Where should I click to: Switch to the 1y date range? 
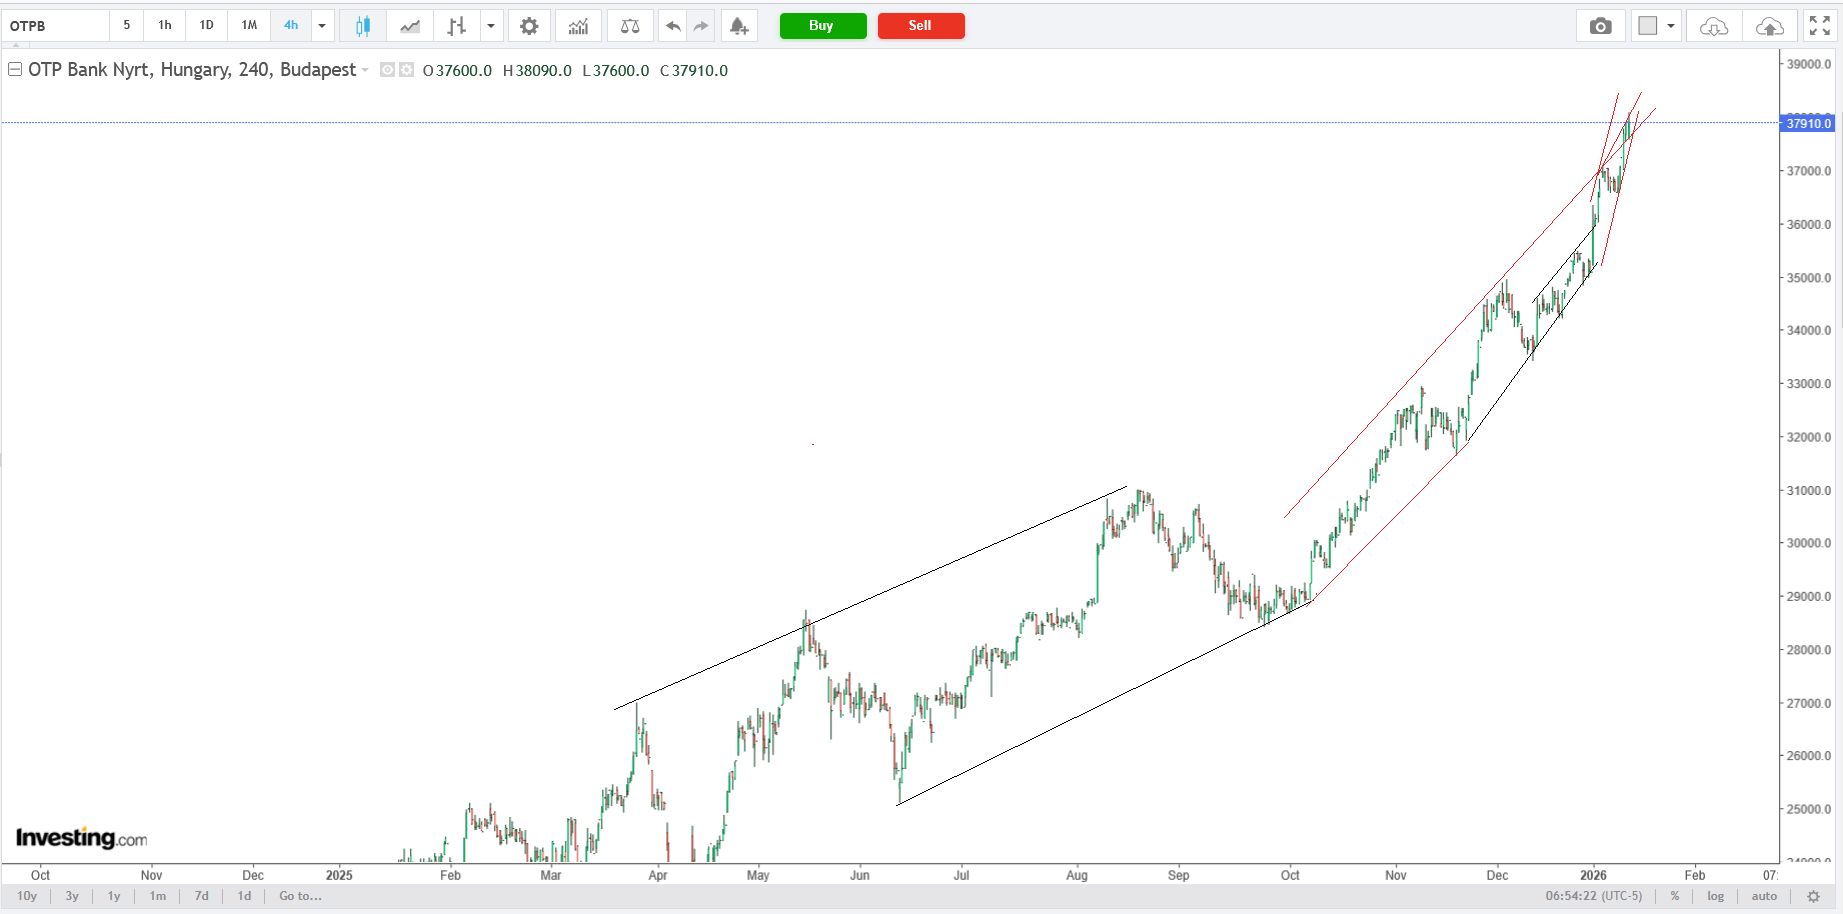point(114,896)
